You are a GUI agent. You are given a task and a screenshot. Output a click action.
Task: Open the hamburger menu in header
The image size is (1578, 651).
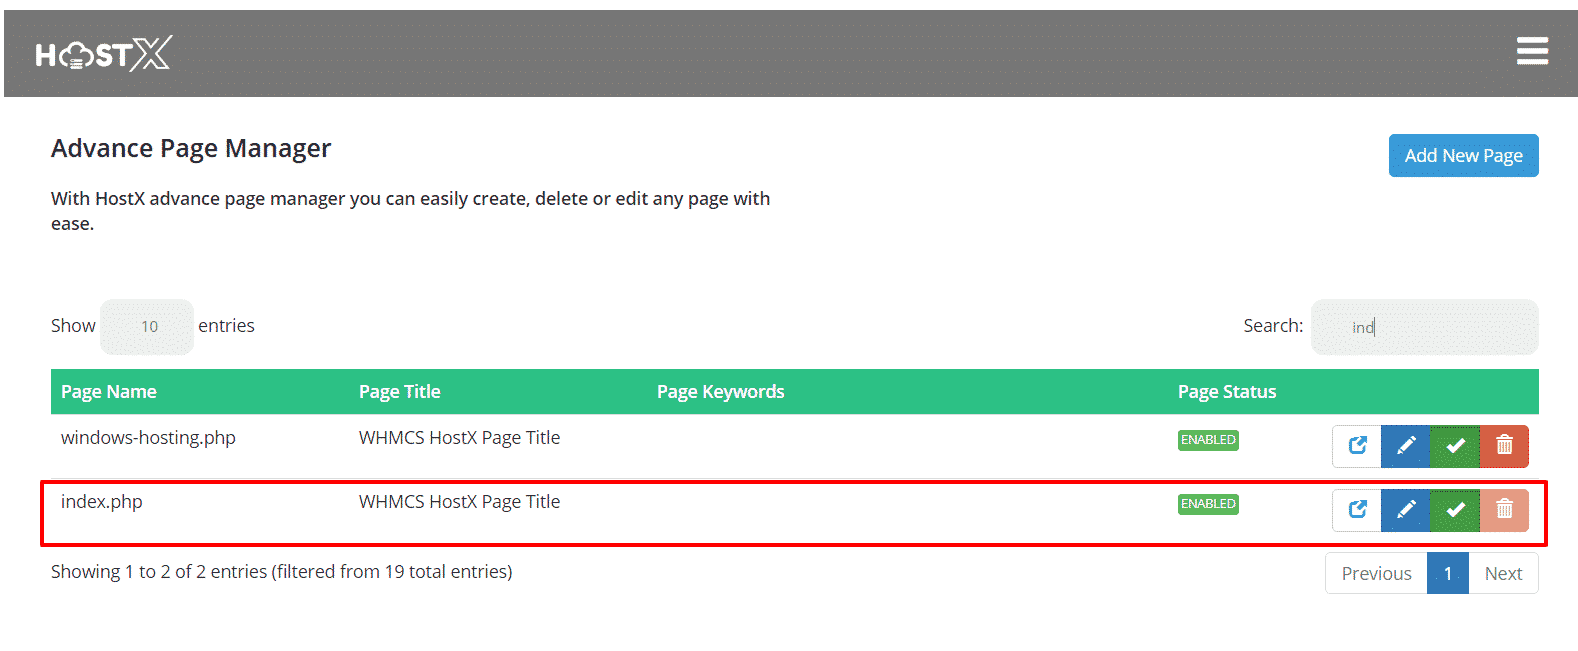(1531, 51)
